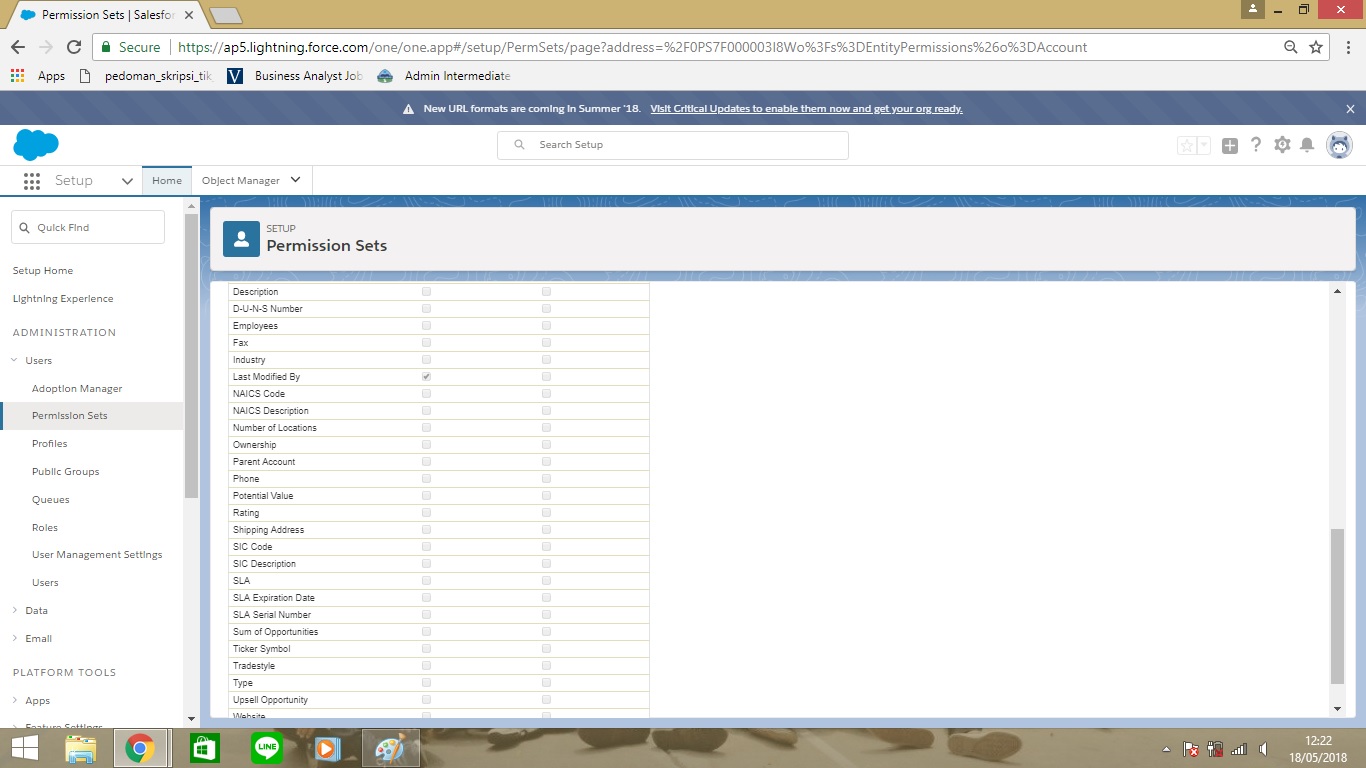Screen dimensions: 1366x768
Task: Open the user avatar profile menu
Action: [x=1339, y=145]
